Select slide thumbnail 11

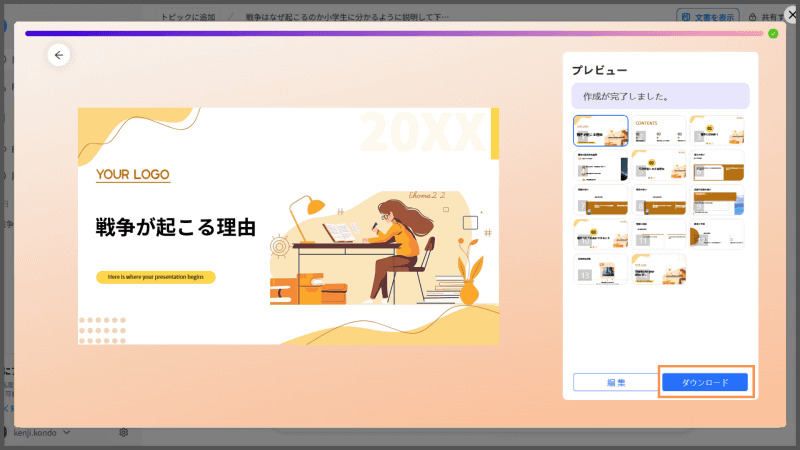click(x=659, y=235)
